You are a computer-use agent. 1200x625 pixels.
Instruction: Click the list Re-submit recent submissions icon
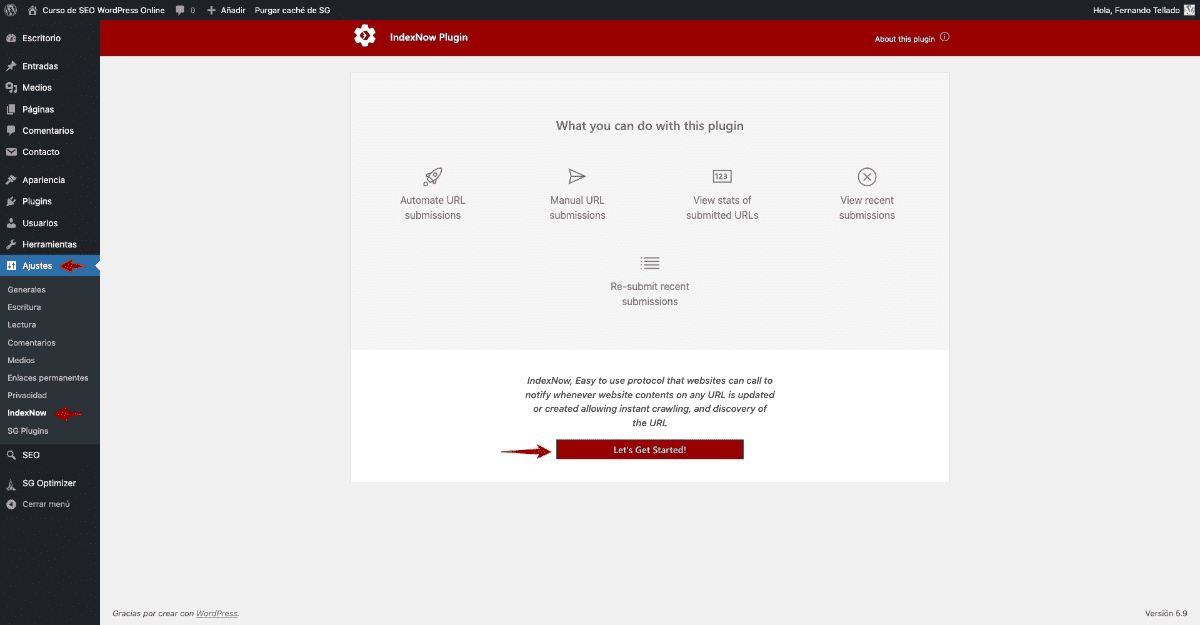point(650,263)
